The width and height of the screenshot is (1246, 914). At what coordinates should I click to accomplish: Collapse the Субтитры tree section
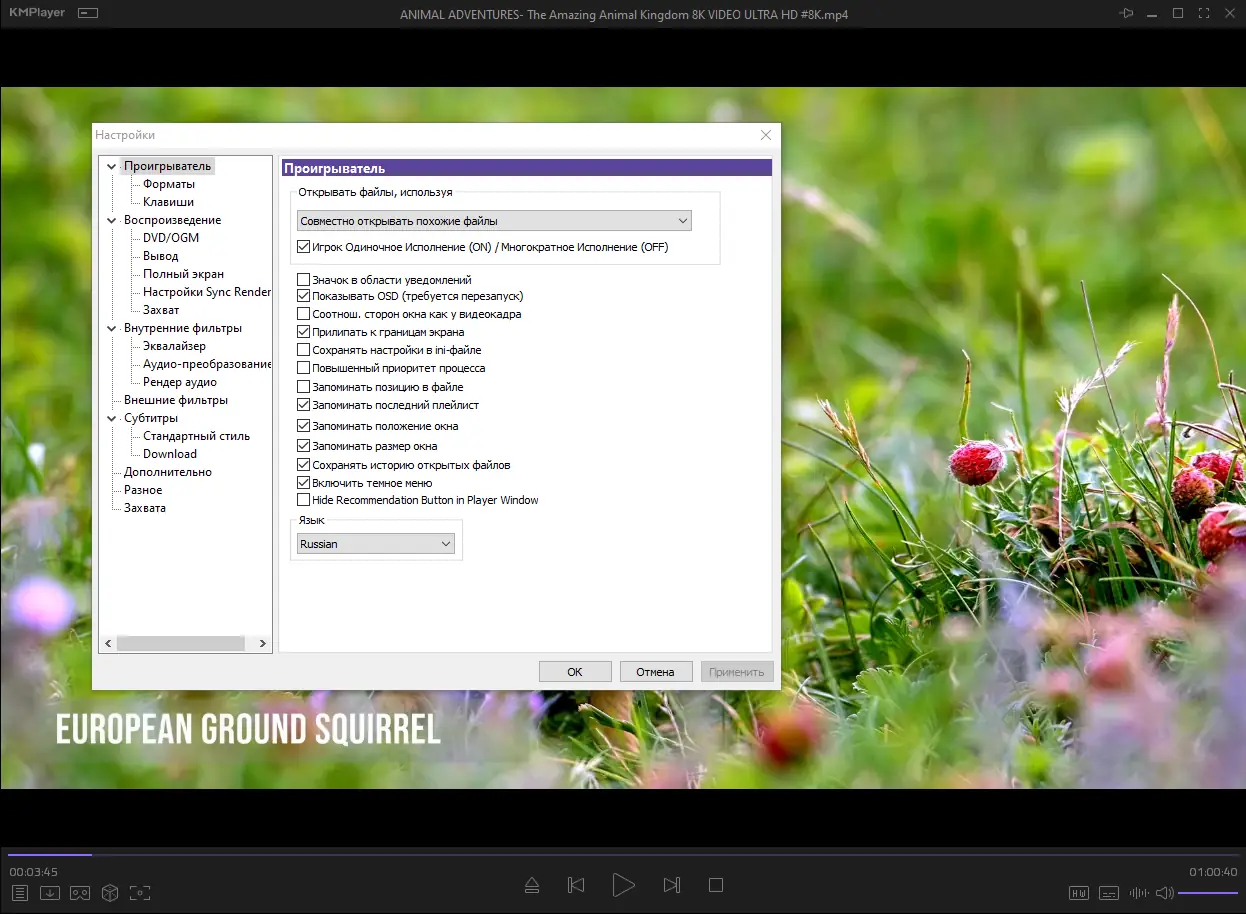(x=112, y=417)
